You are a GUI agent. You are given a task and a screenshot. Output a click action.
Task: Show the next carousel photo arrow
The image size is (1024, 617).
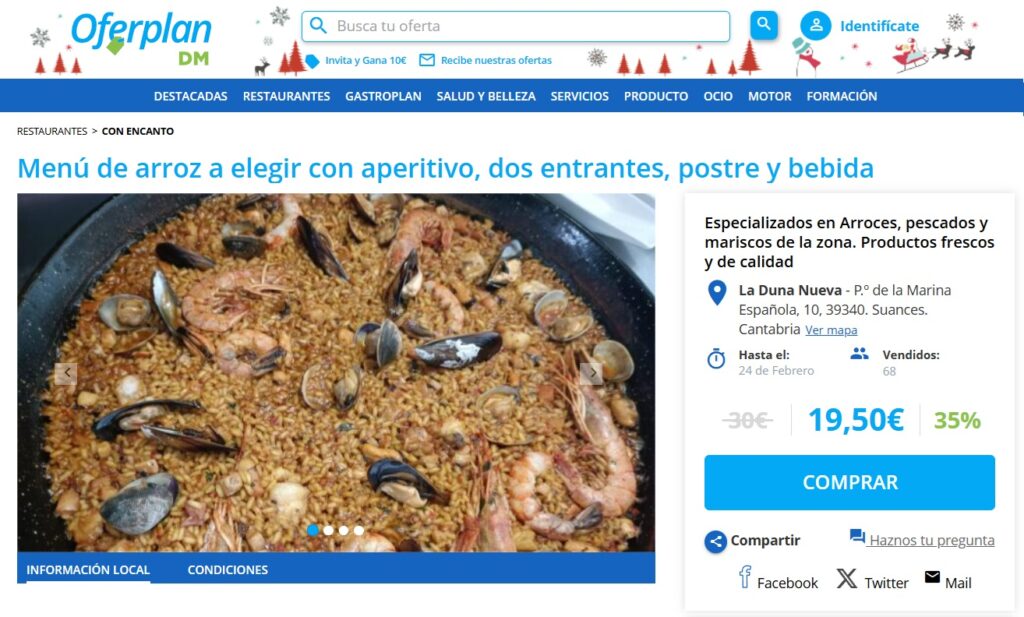coord(592,373)
